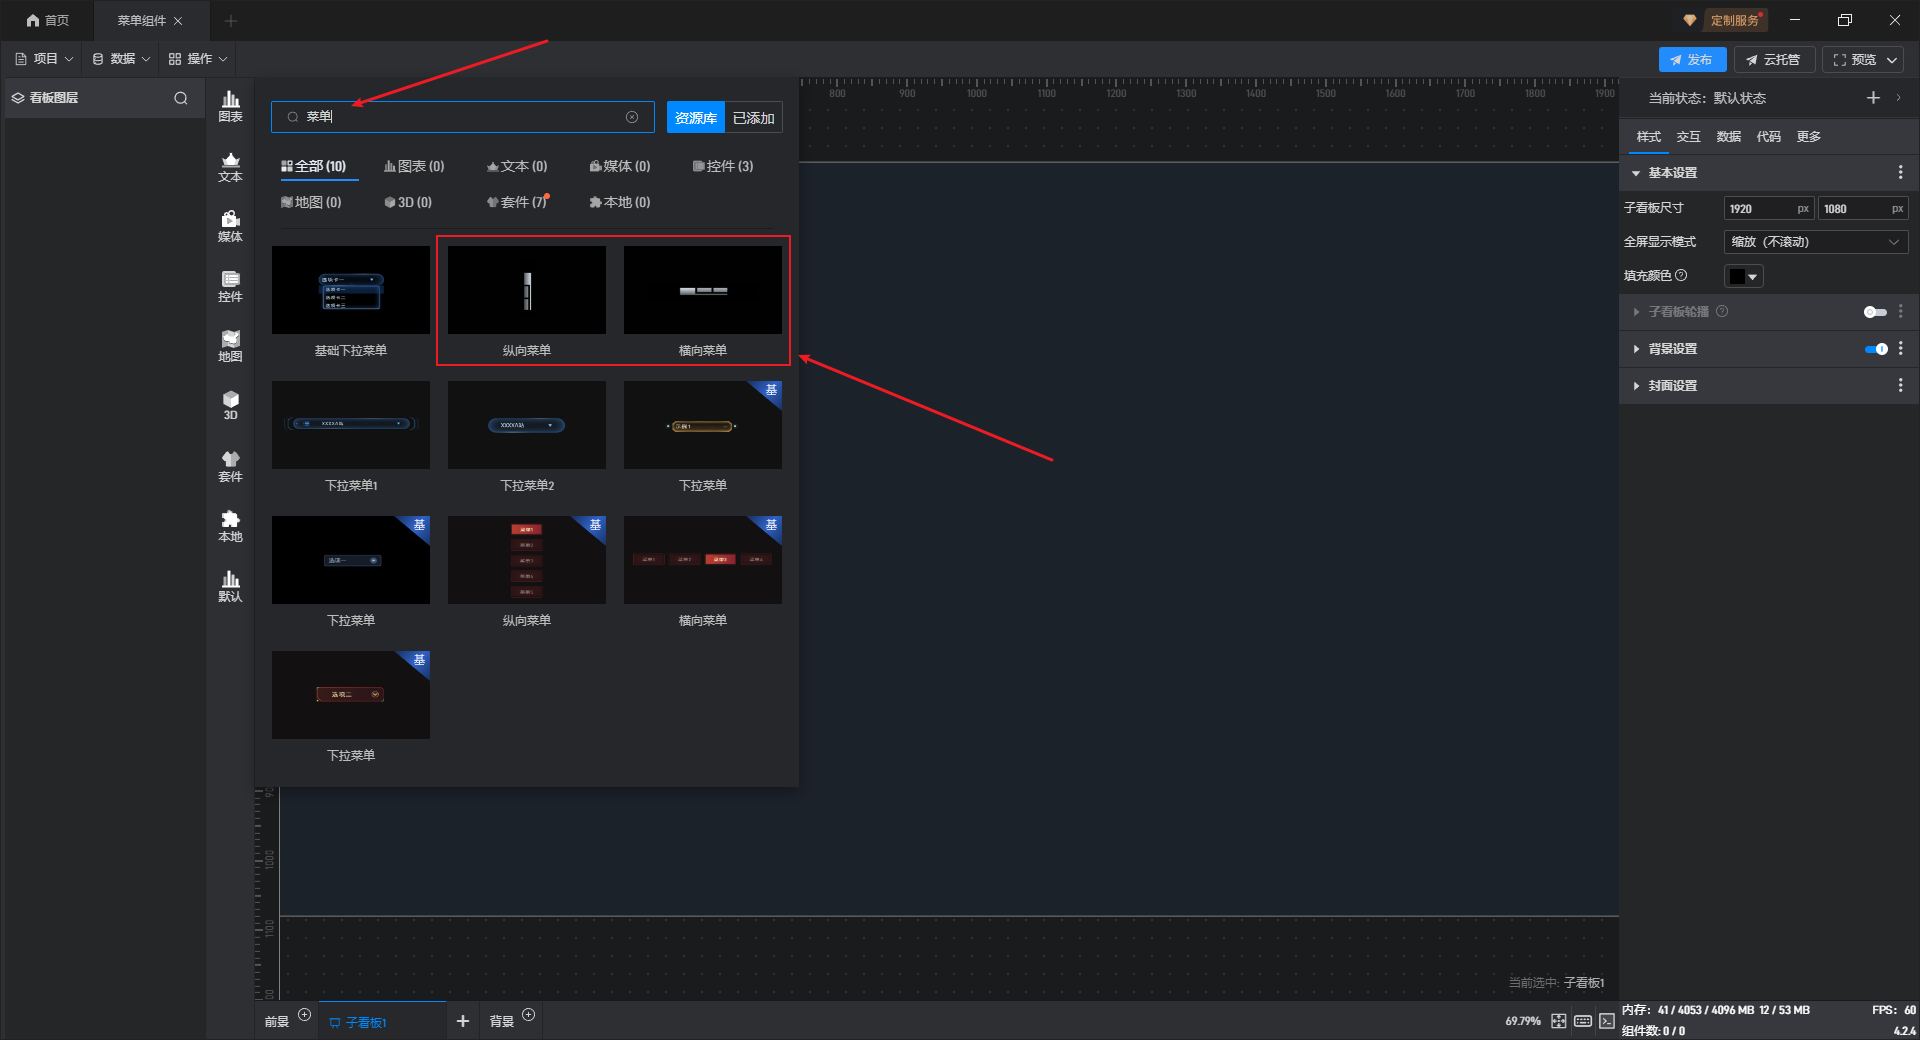
Task: Open the 数据 dropdown in the top toolbar
Action: point(121,59)
